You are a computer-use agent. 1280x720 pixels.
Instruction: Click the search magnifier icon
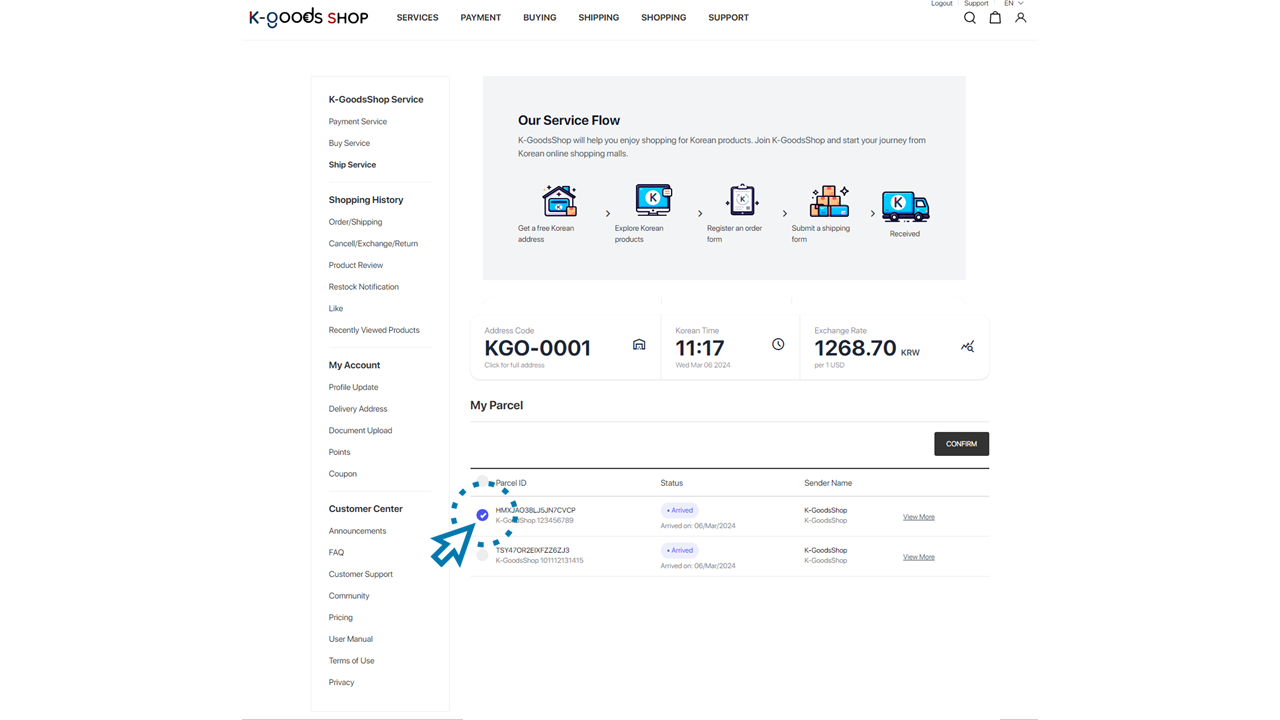point(969,18)
